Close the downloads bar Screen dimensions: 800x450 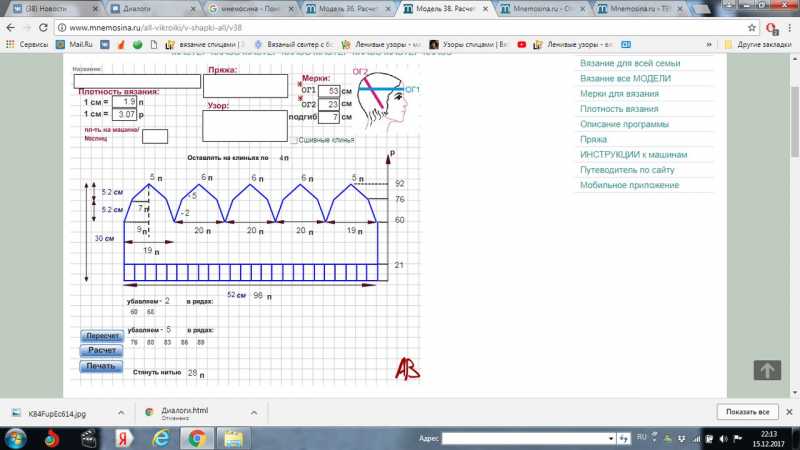[x=787, y=412]
